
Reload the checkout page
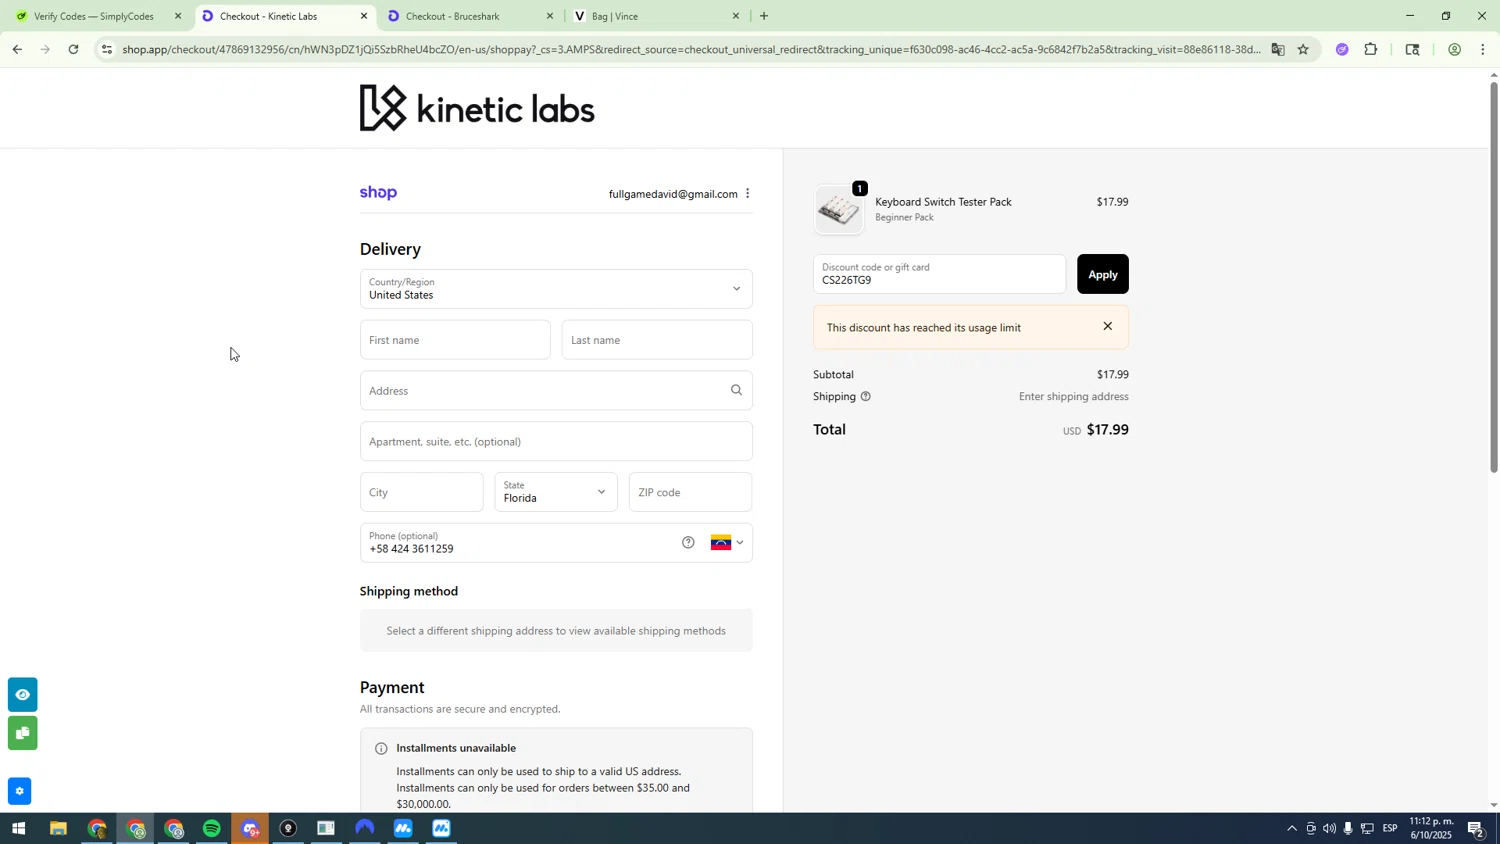coord(73,49)
